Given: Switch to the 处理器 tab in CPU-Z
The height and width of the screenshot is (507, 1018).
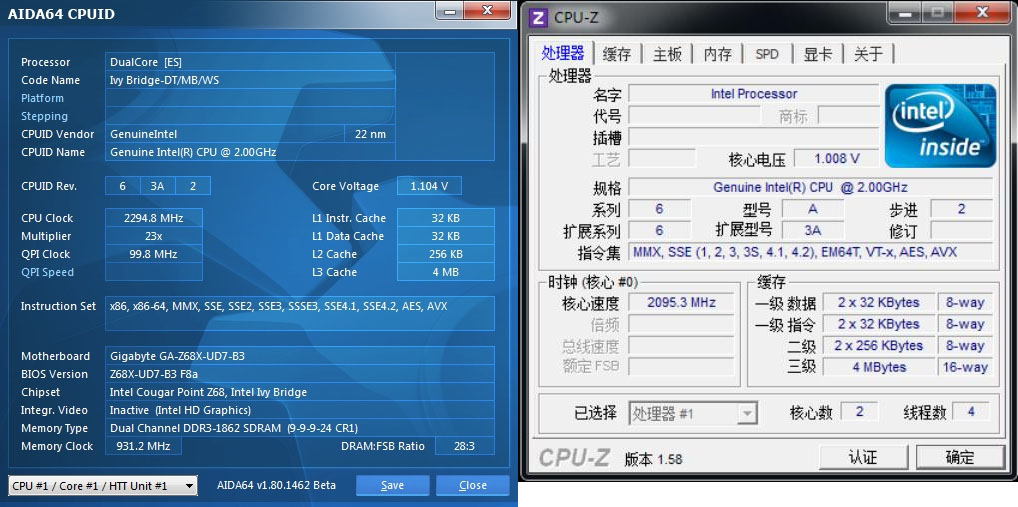Looking at the screenshot, I should (563, 53).
